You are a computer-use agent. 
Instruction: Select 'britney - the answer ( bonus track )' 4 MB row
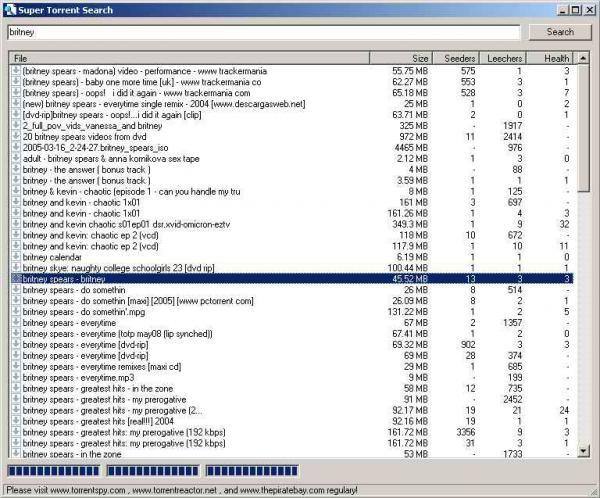[292, 169]
